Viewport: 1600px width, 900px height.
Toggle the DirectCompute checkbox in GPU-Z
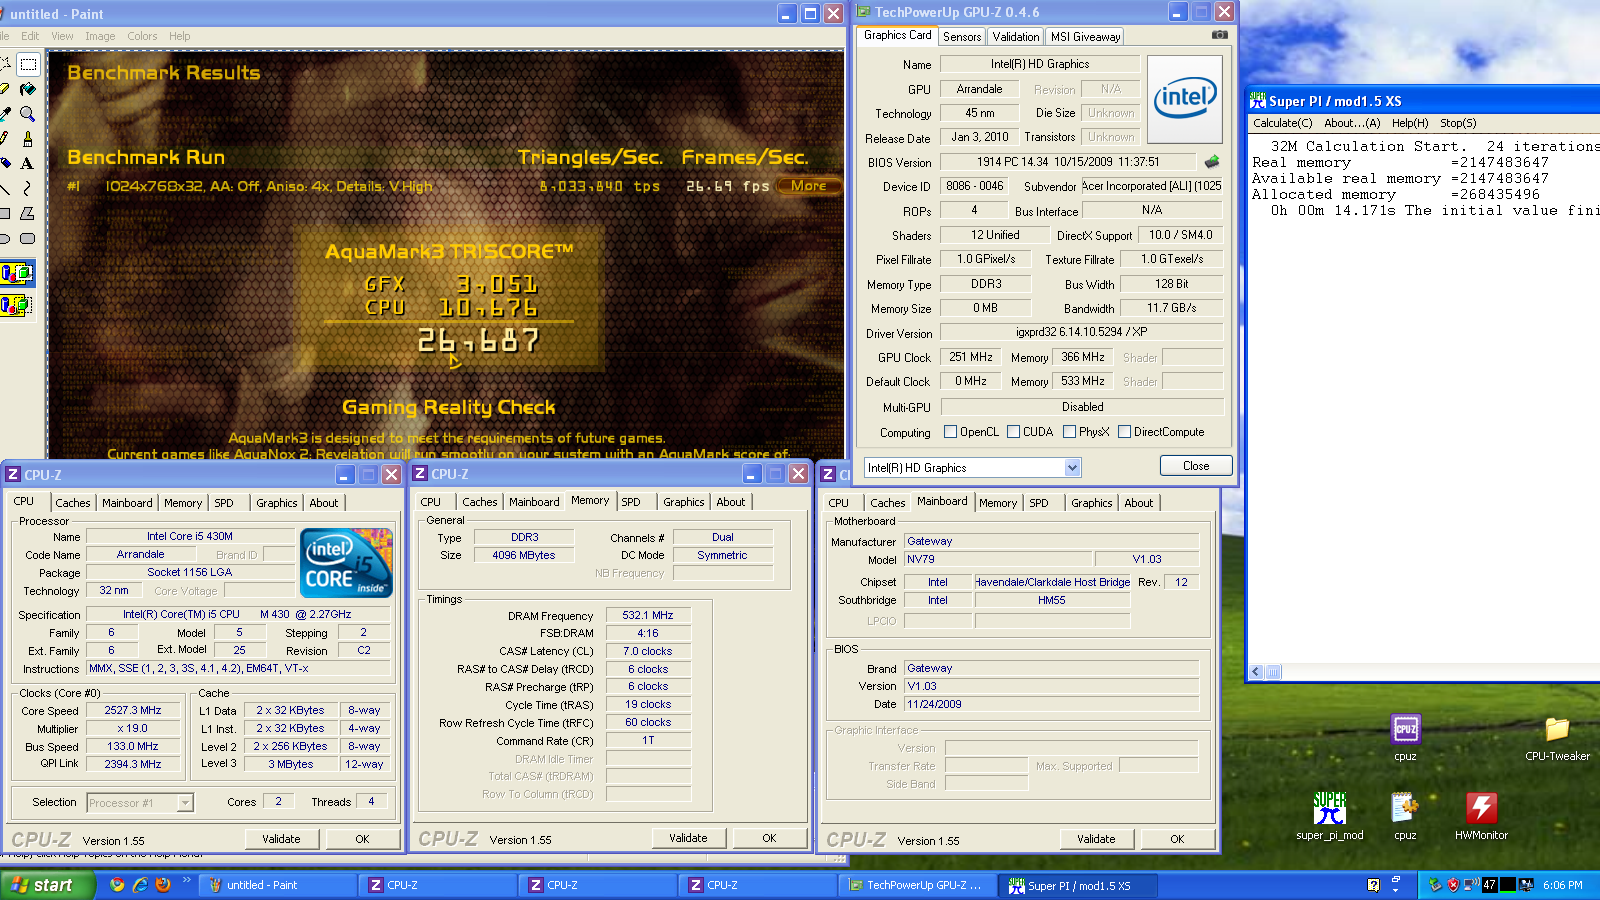click(1125, 432)
